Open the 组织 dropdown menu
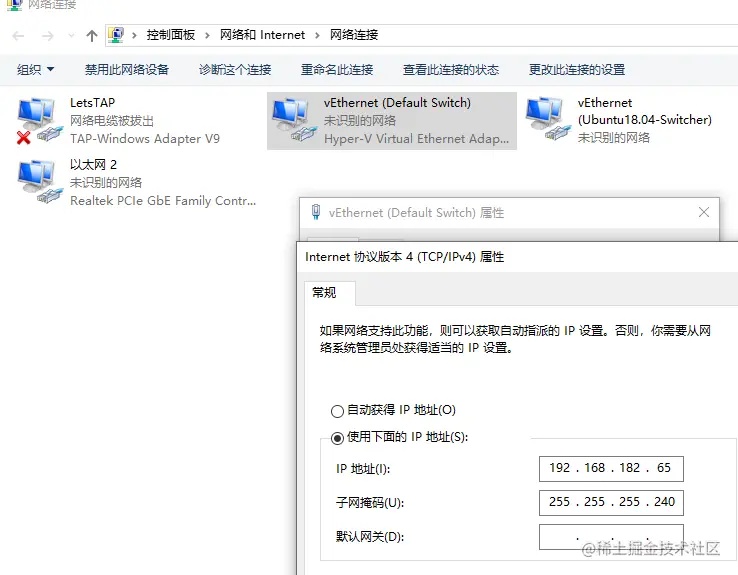Image resolution: width=738 pixels, height=575 pixels. 35,70
